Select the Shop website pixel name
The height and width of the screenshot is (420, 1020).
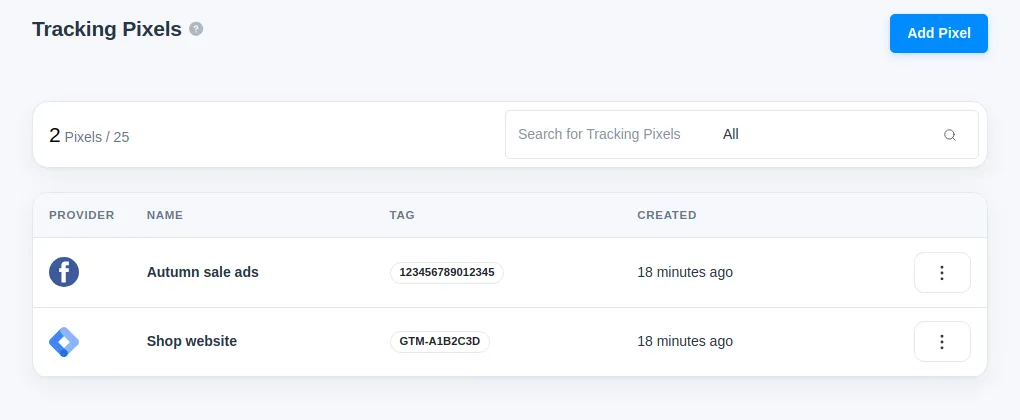pyautogui.click(x=192, y=341)
